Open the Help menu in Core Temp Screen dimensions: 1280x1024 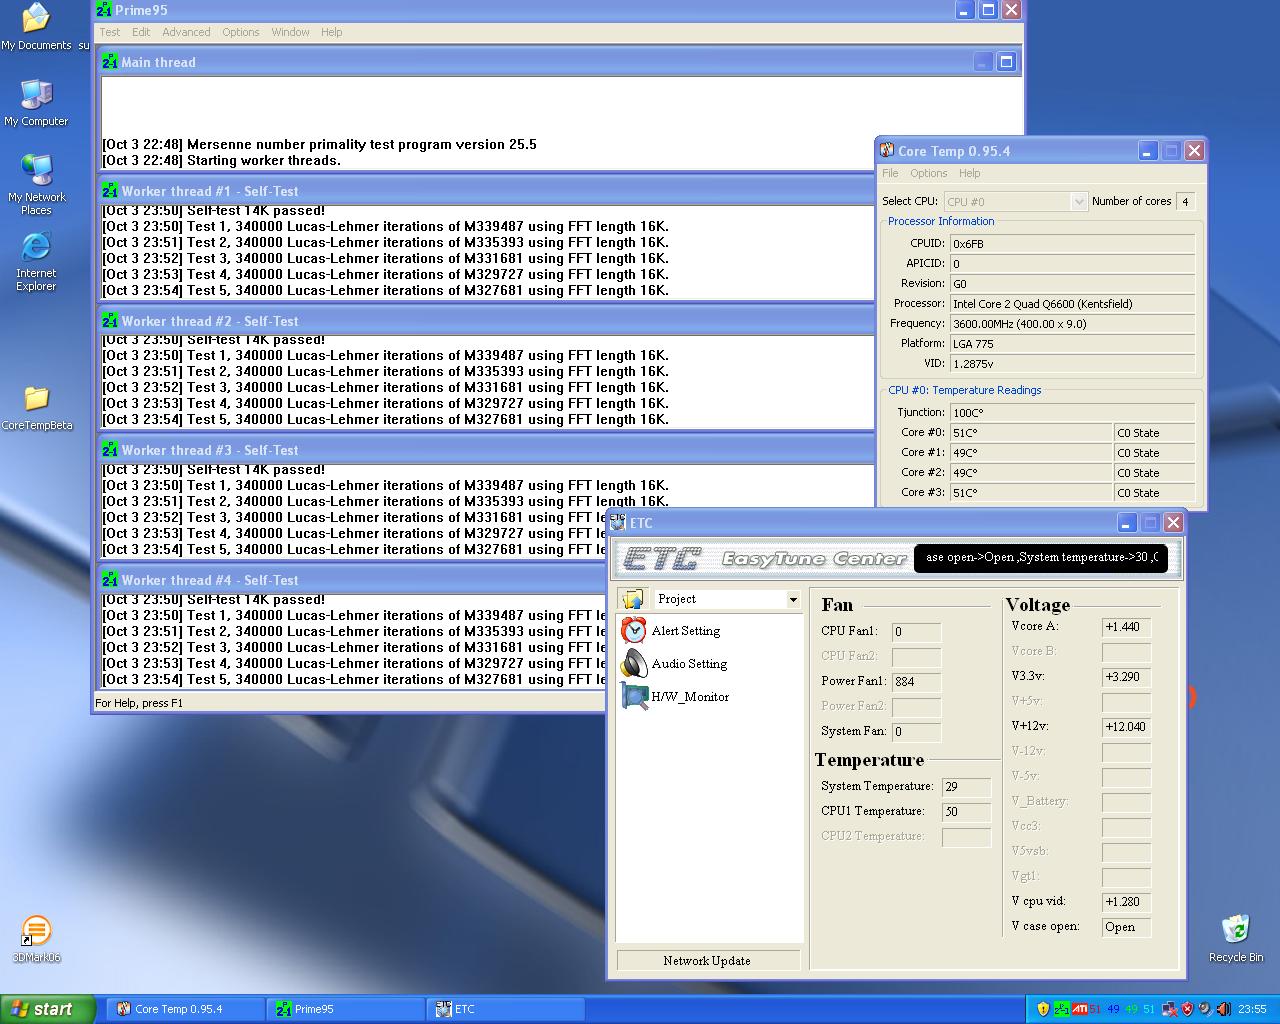[x=970, y=173]
